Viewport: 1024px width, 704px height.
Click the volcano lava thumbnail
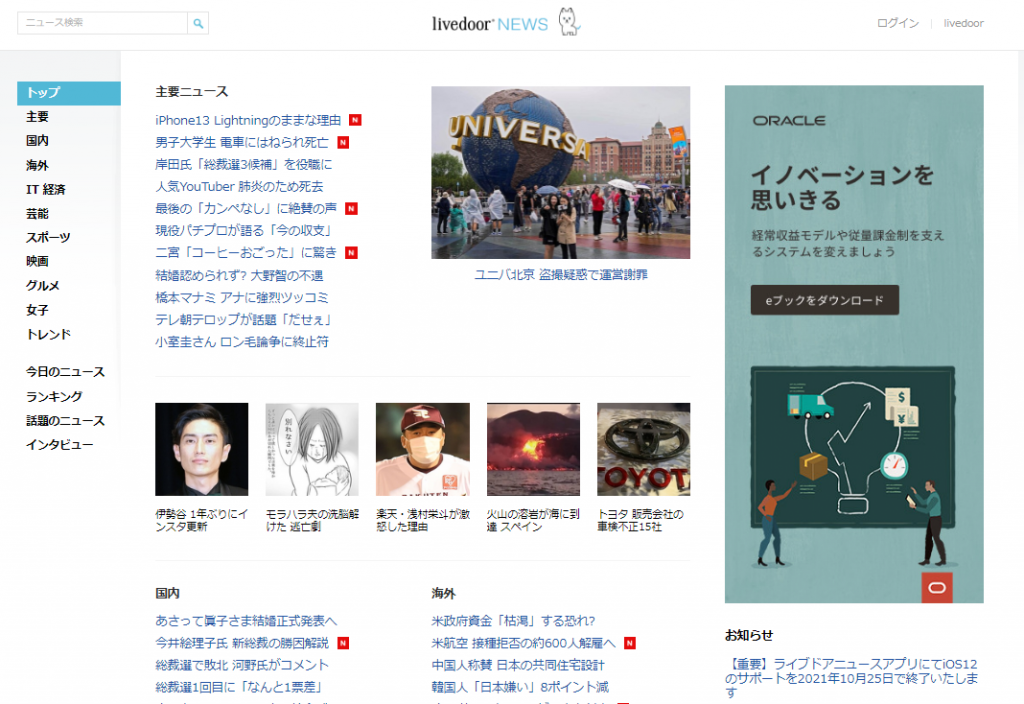pyautogui.click(x=534, y=449)
